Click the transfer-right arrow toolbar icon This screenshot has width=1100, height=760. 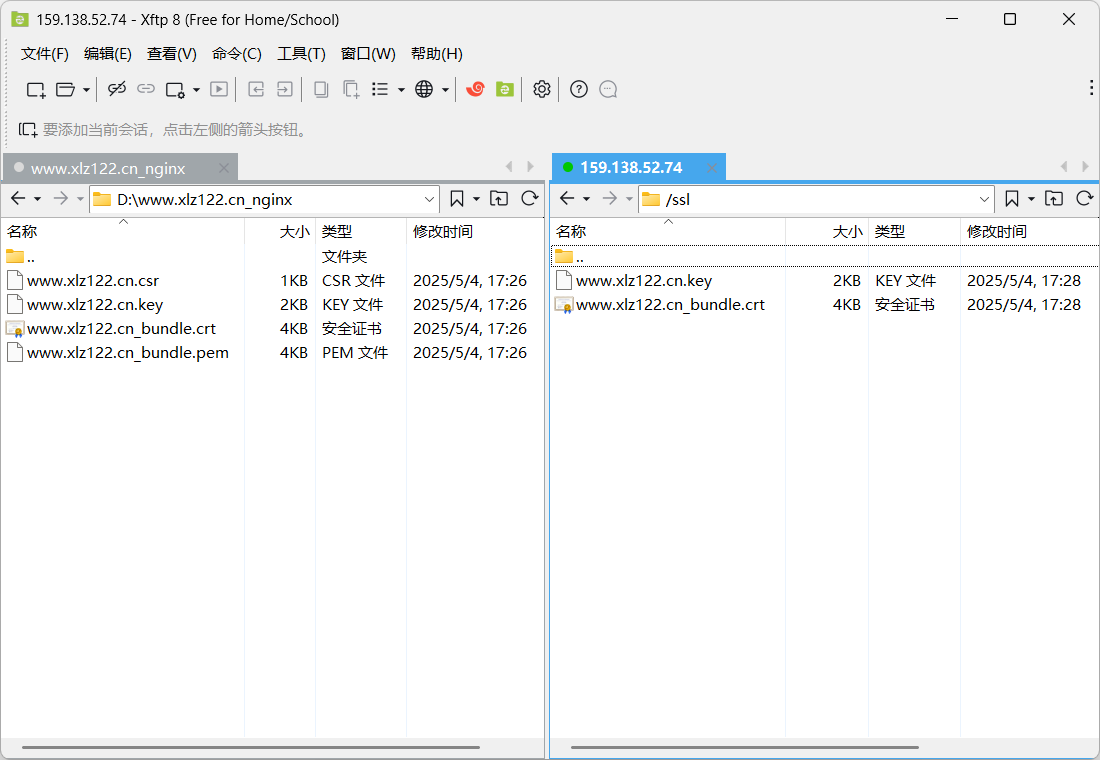284,89
